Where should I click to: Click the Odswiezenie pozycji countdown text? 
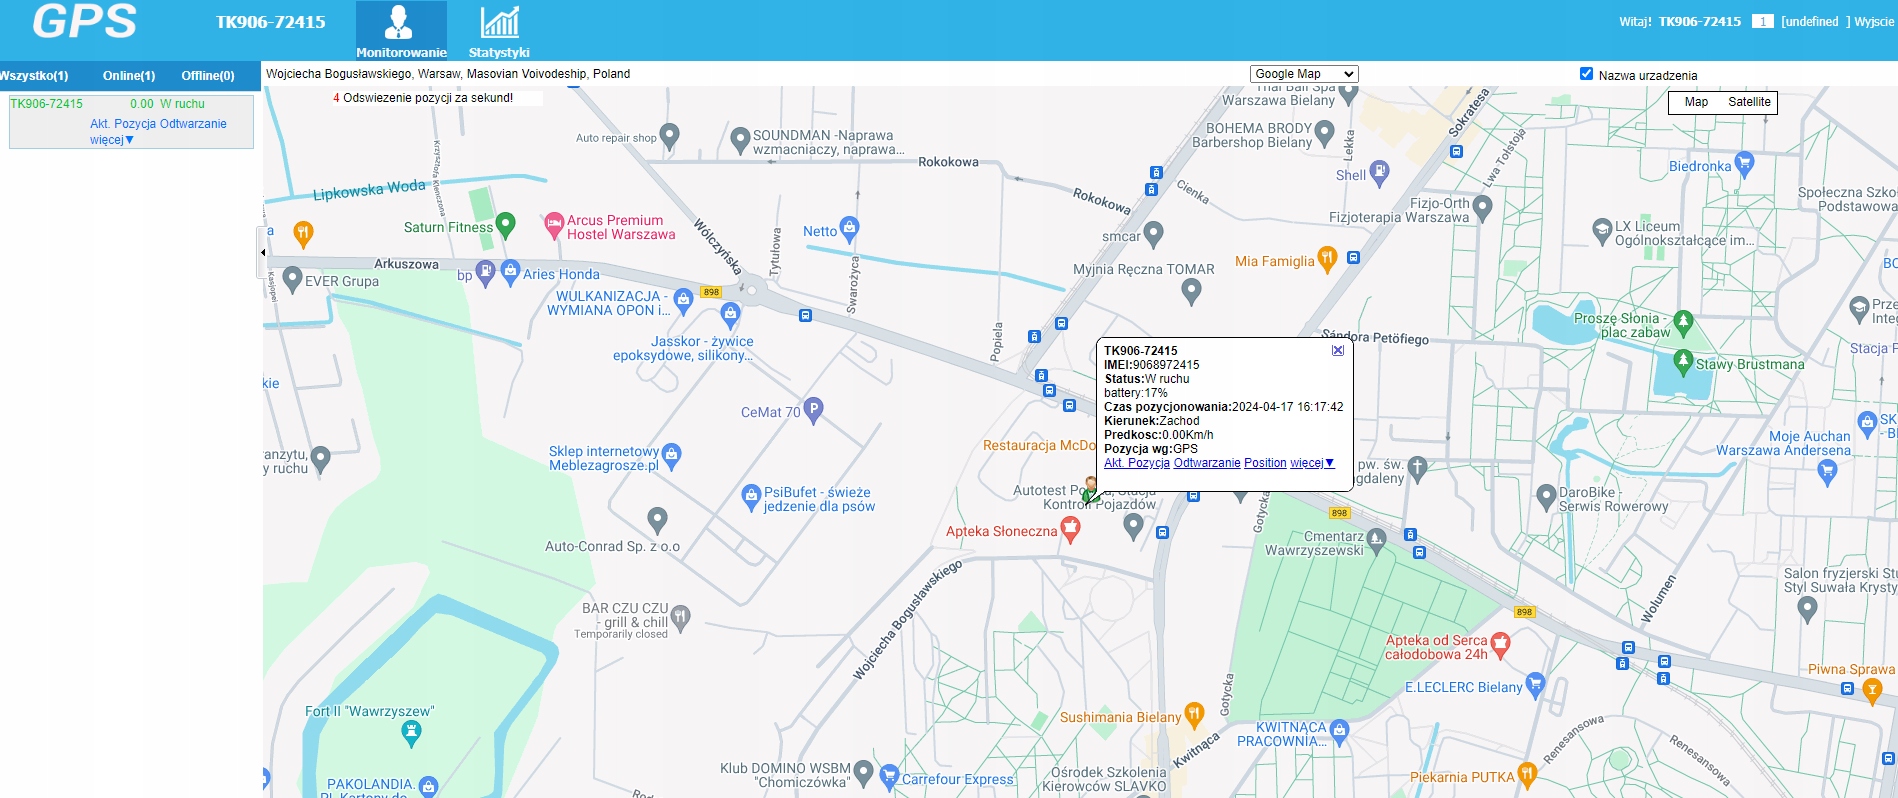(x=423, y=98)
